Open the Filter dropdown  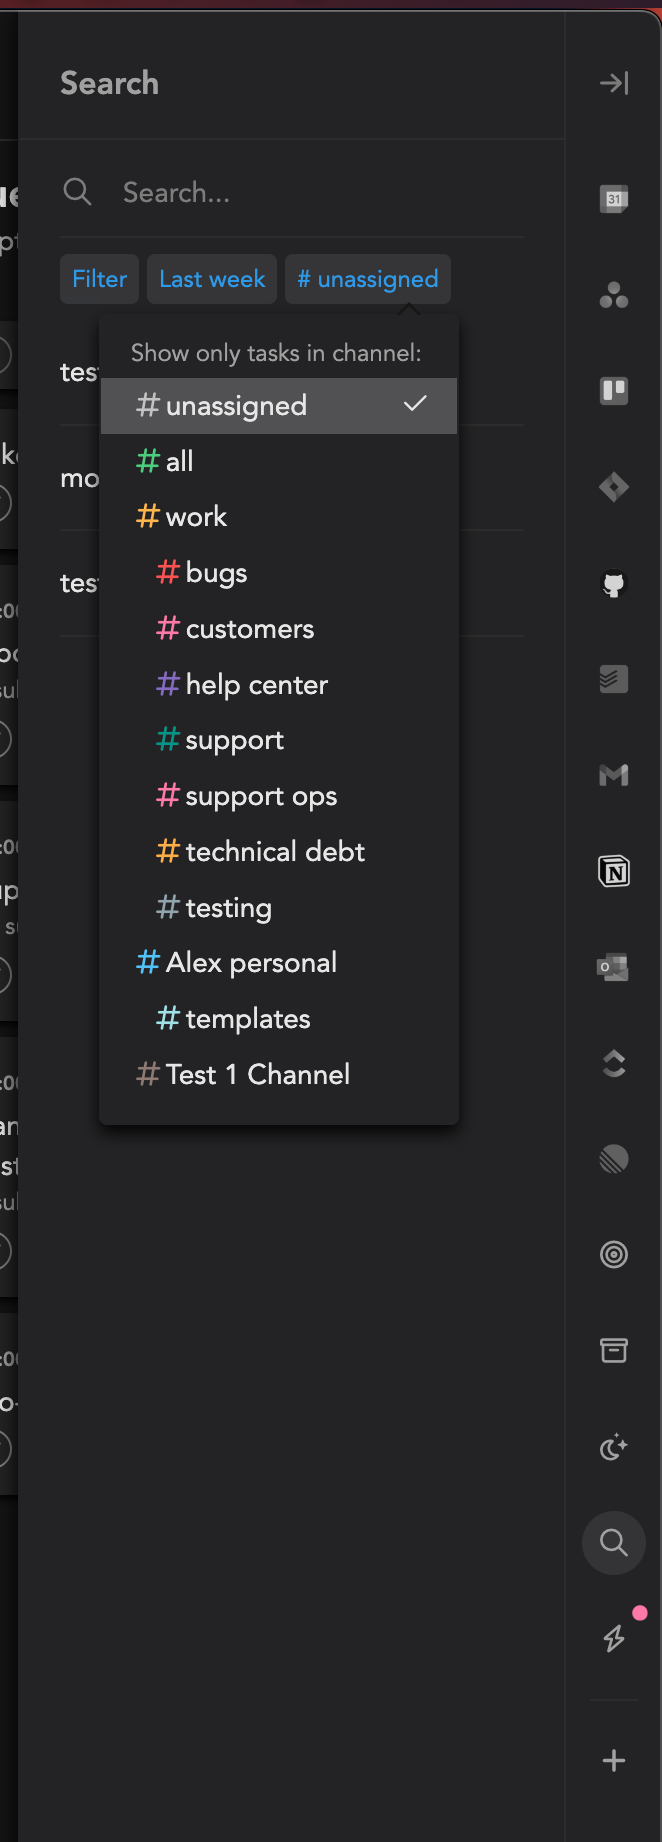tap(99, 279)
